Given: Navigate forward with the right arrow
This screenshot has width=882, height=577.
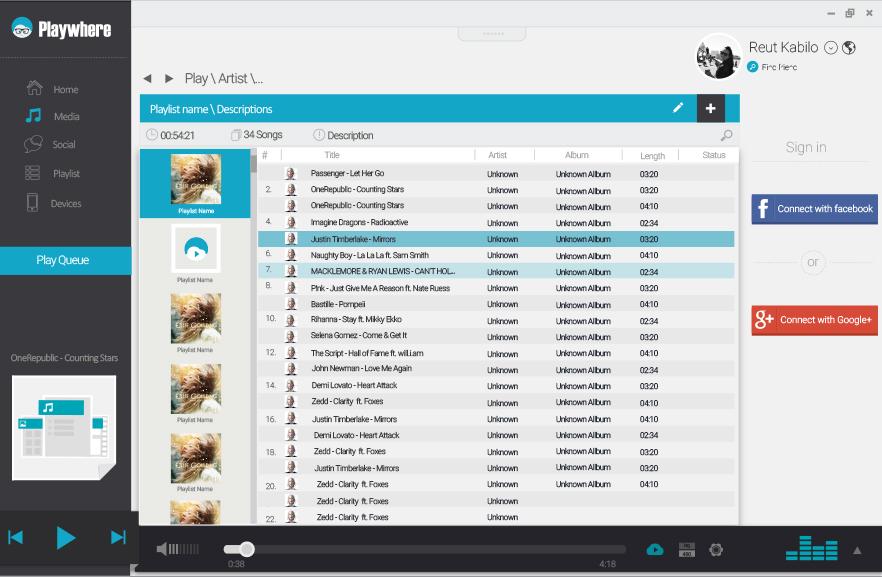Looking at the screenshot, I should click(169, 78).
